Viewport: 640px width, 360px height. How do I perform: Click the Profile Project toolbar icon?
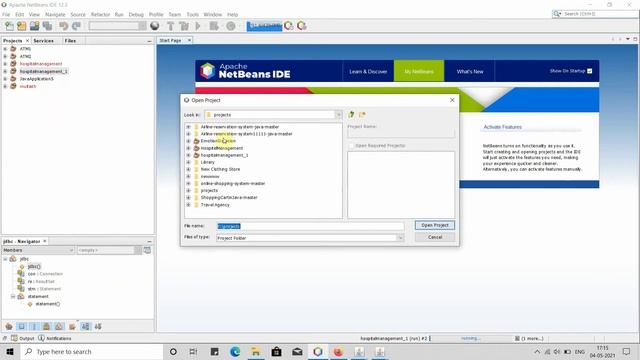pos(231,26)
